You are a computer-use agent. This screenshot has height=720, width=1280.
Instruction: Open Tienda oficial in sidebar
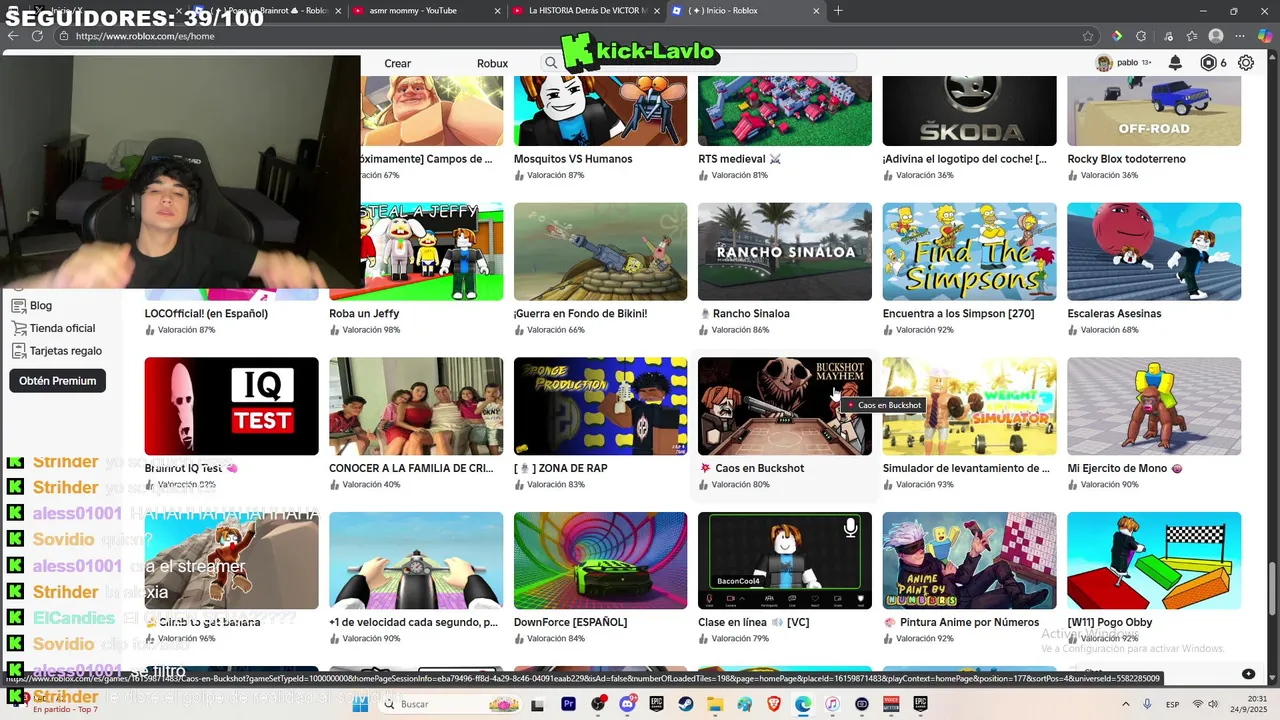[62, 328]
